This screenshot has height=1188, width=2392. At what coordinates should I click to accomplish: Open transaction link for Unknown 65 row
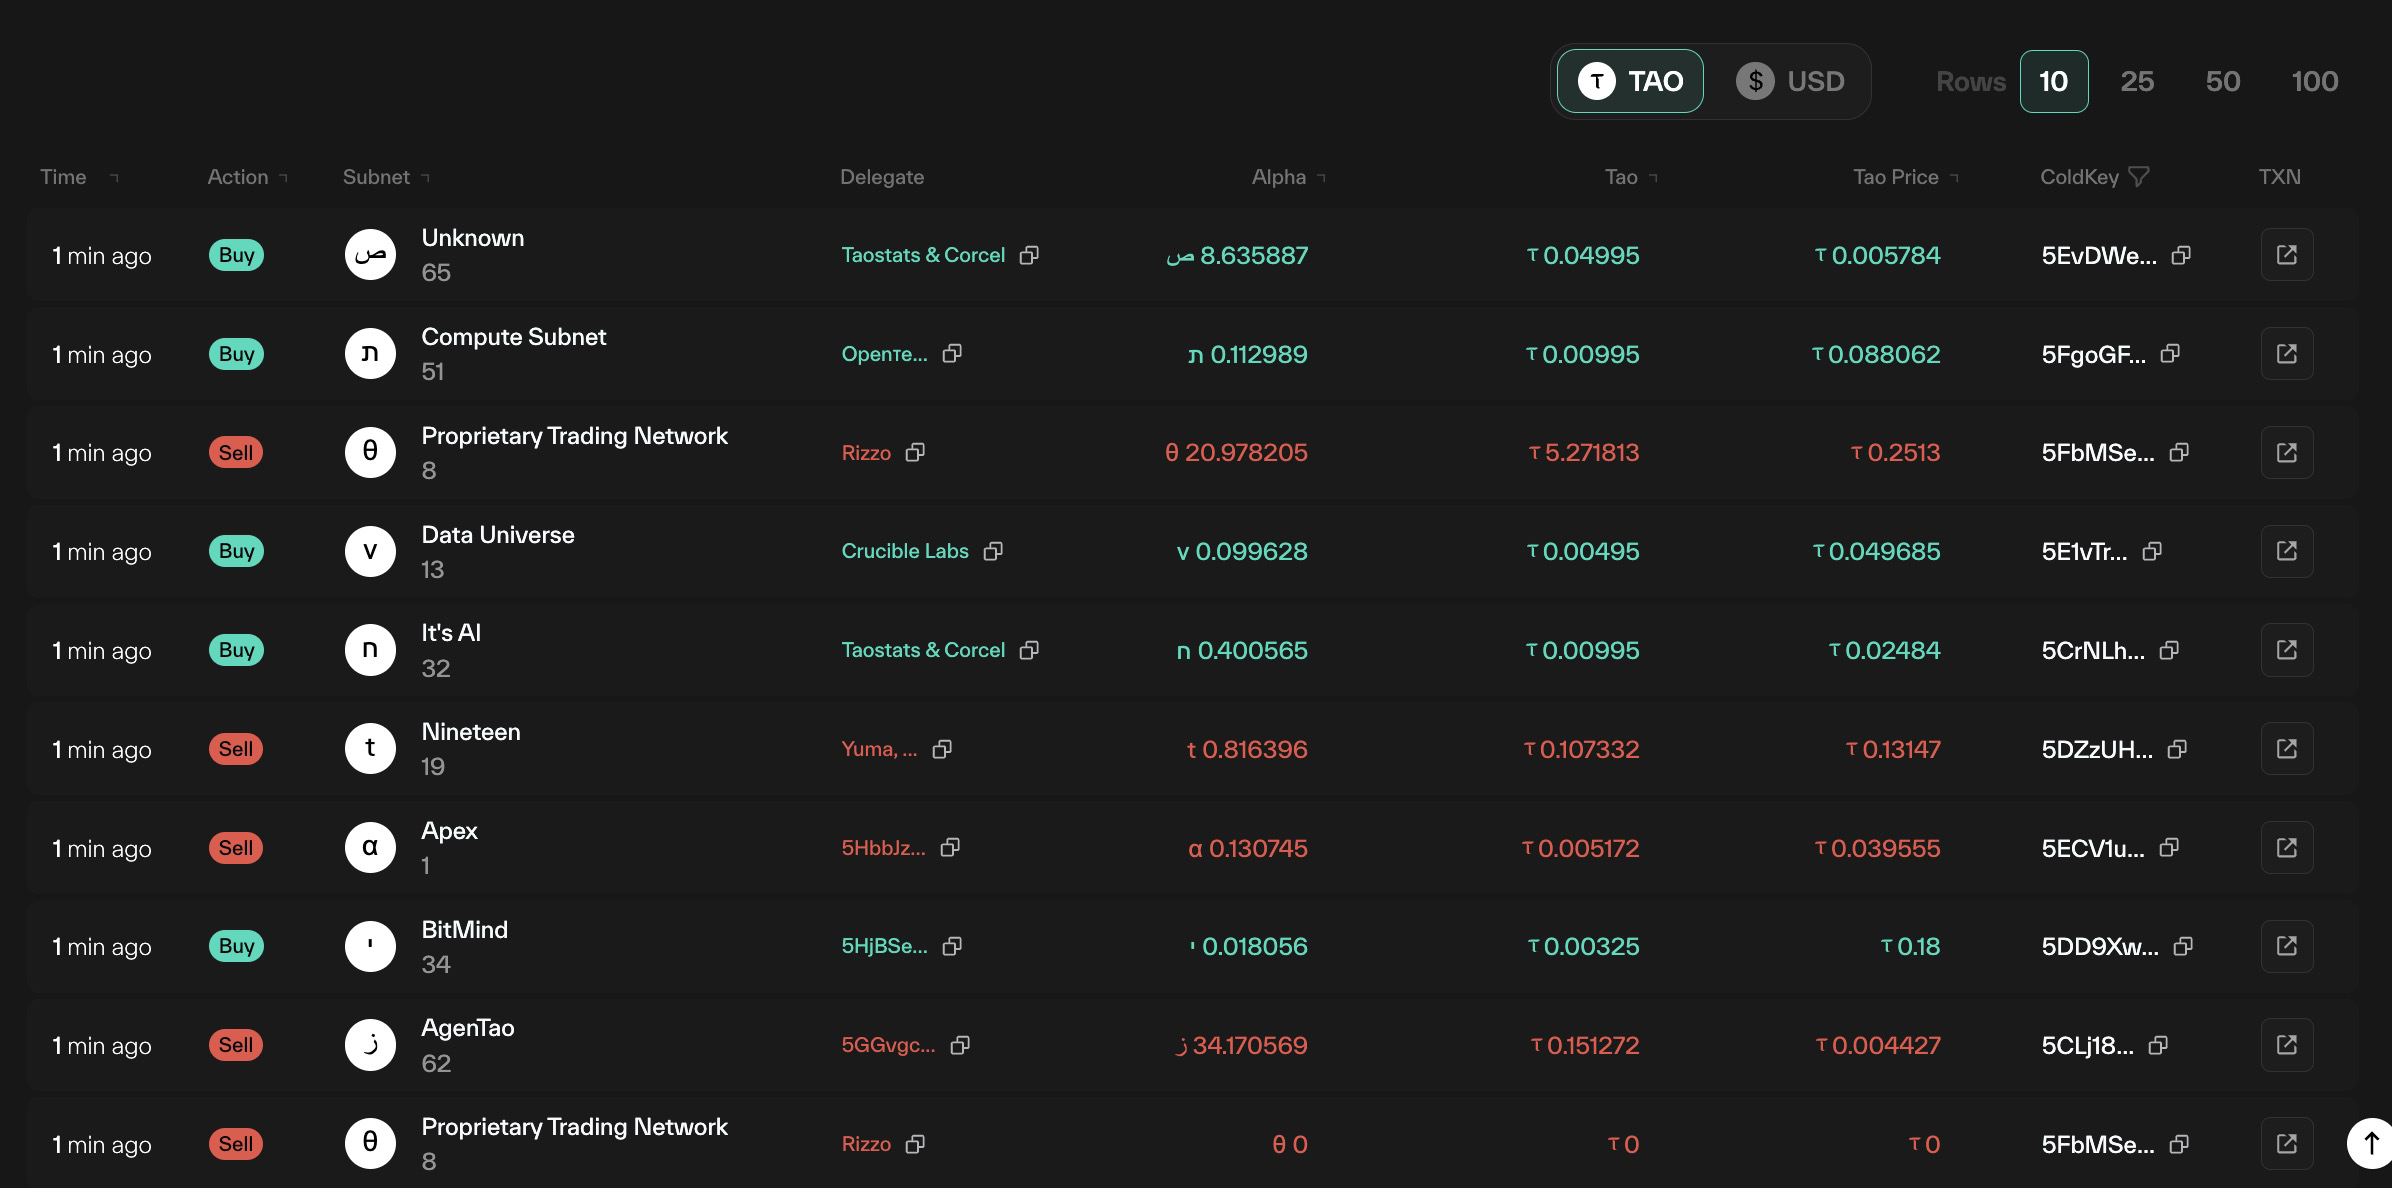(2286, 255)
